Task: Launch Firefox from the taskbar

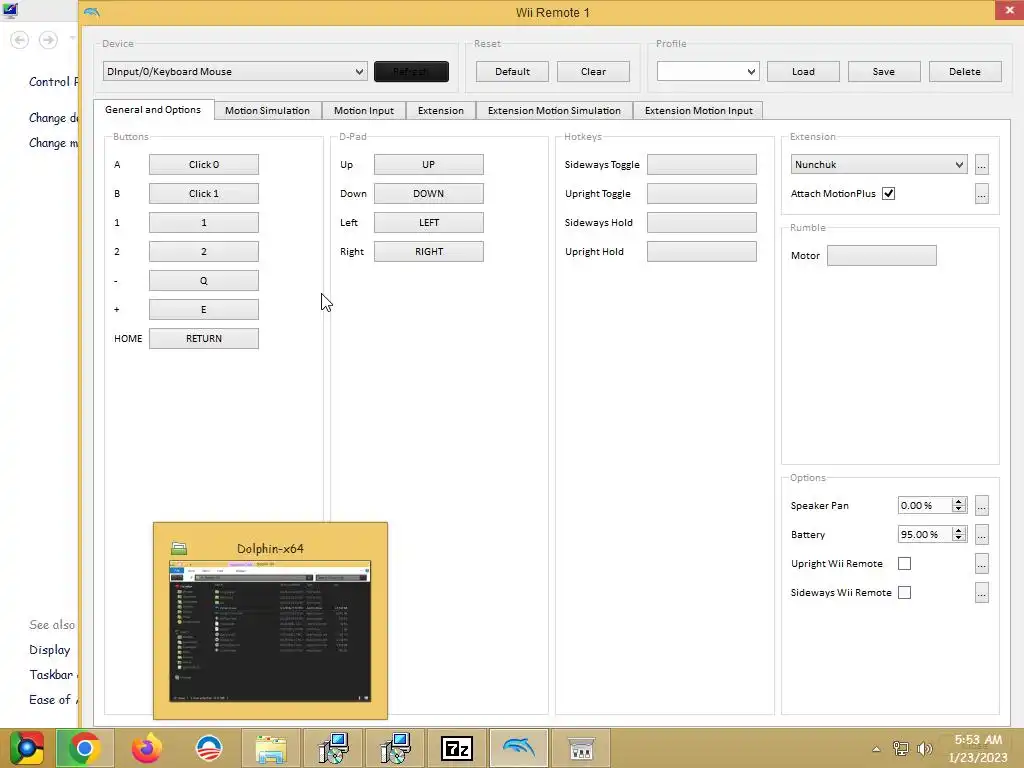Action: tap(146, 748)
